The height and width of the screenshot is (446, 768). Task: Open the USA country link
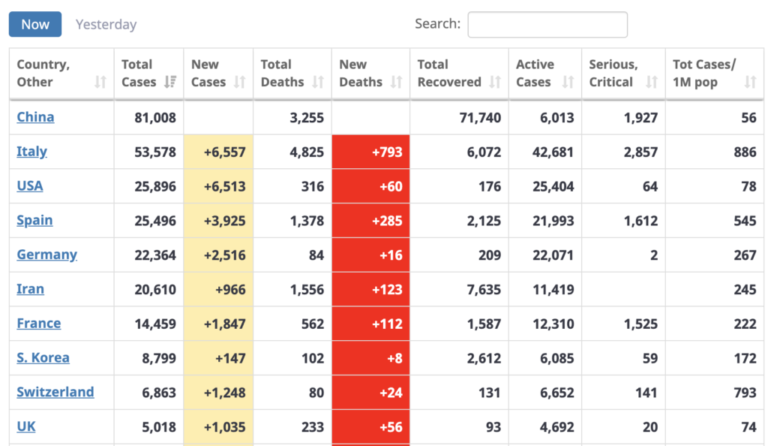point(30,186)
